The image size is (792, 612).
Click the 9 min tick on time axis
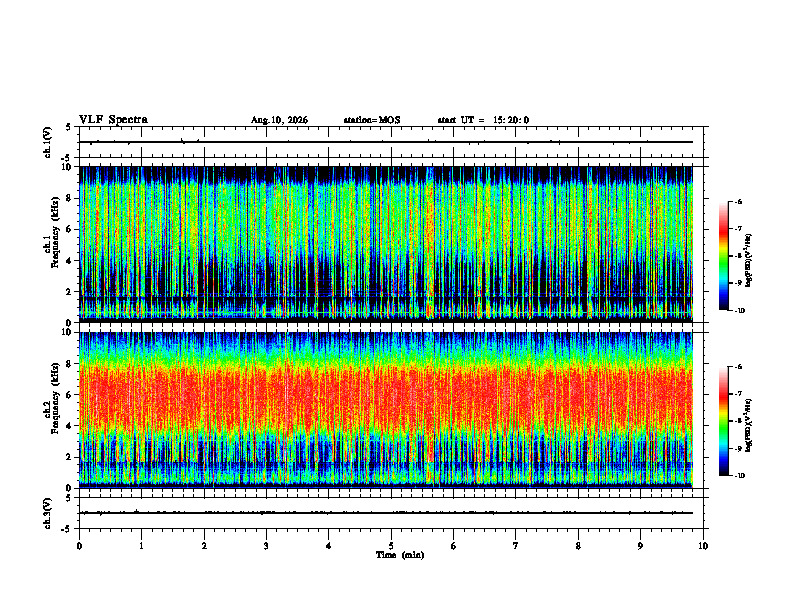[x=640, y=546]
